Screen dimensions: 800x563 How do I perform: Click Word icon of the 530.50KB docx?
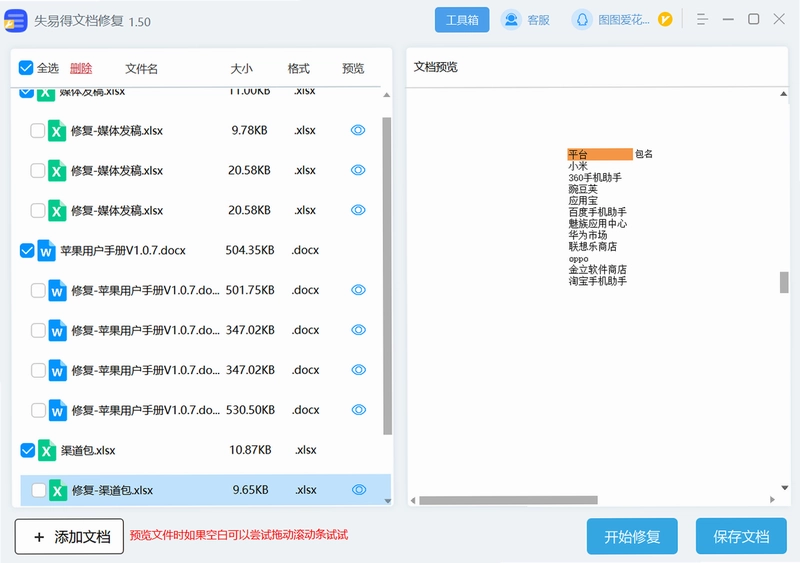(57, 410)
